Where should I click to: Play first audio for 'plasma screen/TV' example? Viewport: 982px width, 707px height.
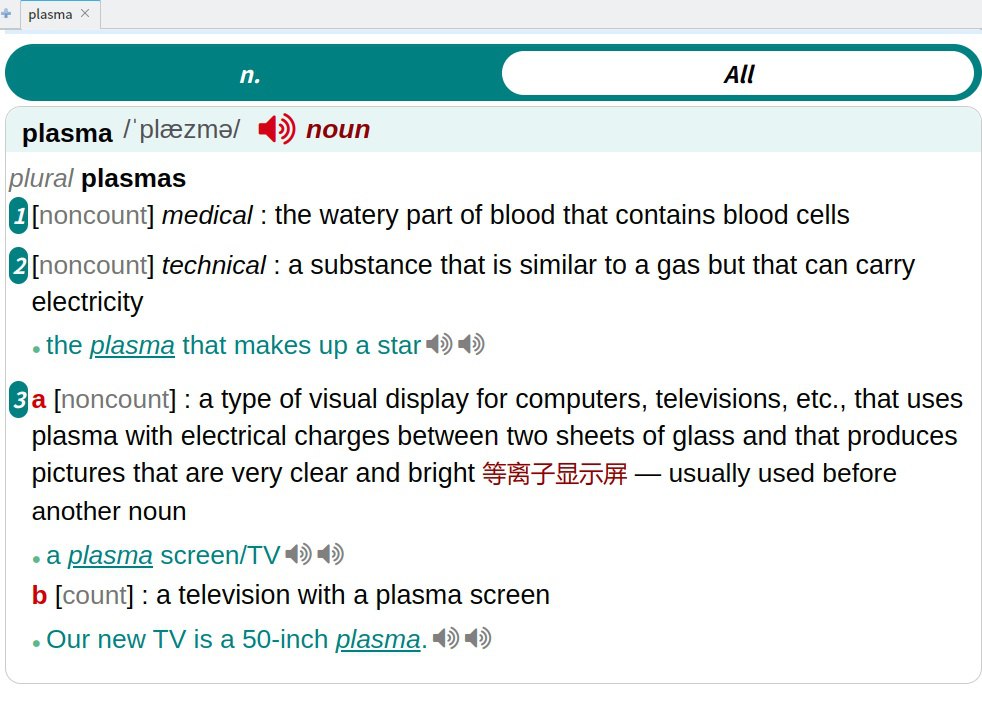click(298, 554)
